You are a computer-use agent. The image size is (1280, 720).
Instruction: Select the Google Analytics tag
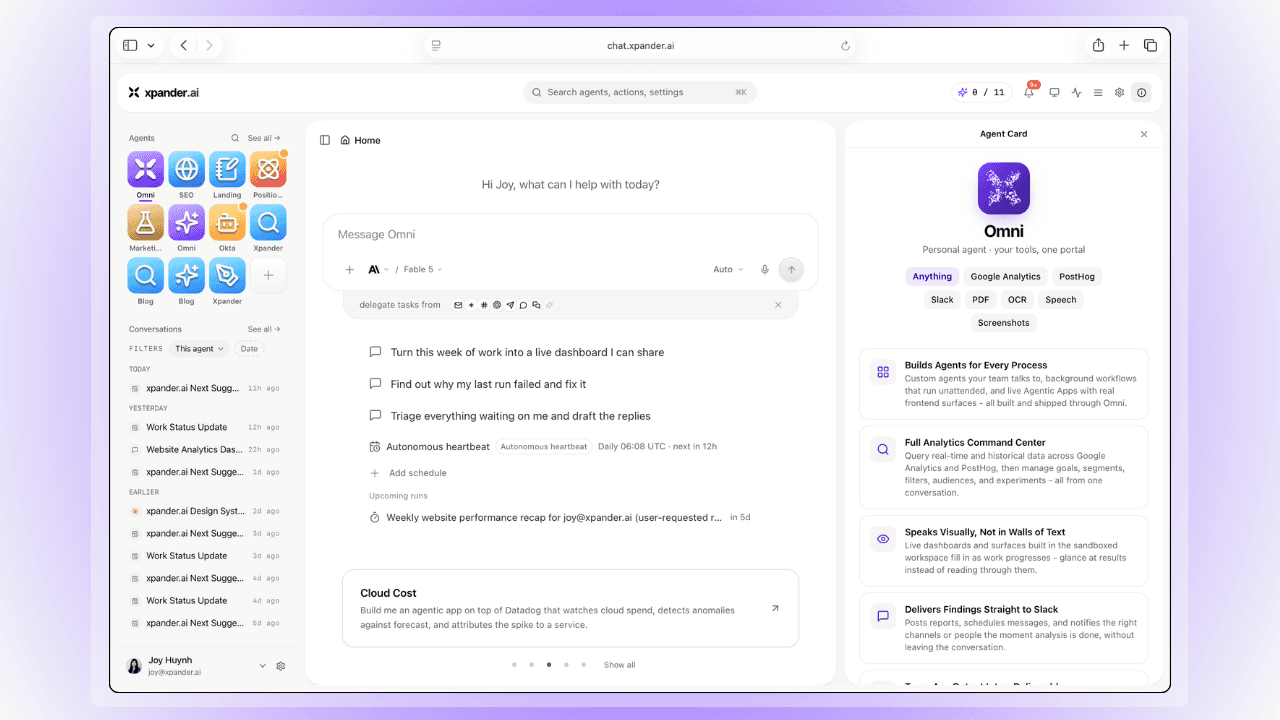[1005, 276]
